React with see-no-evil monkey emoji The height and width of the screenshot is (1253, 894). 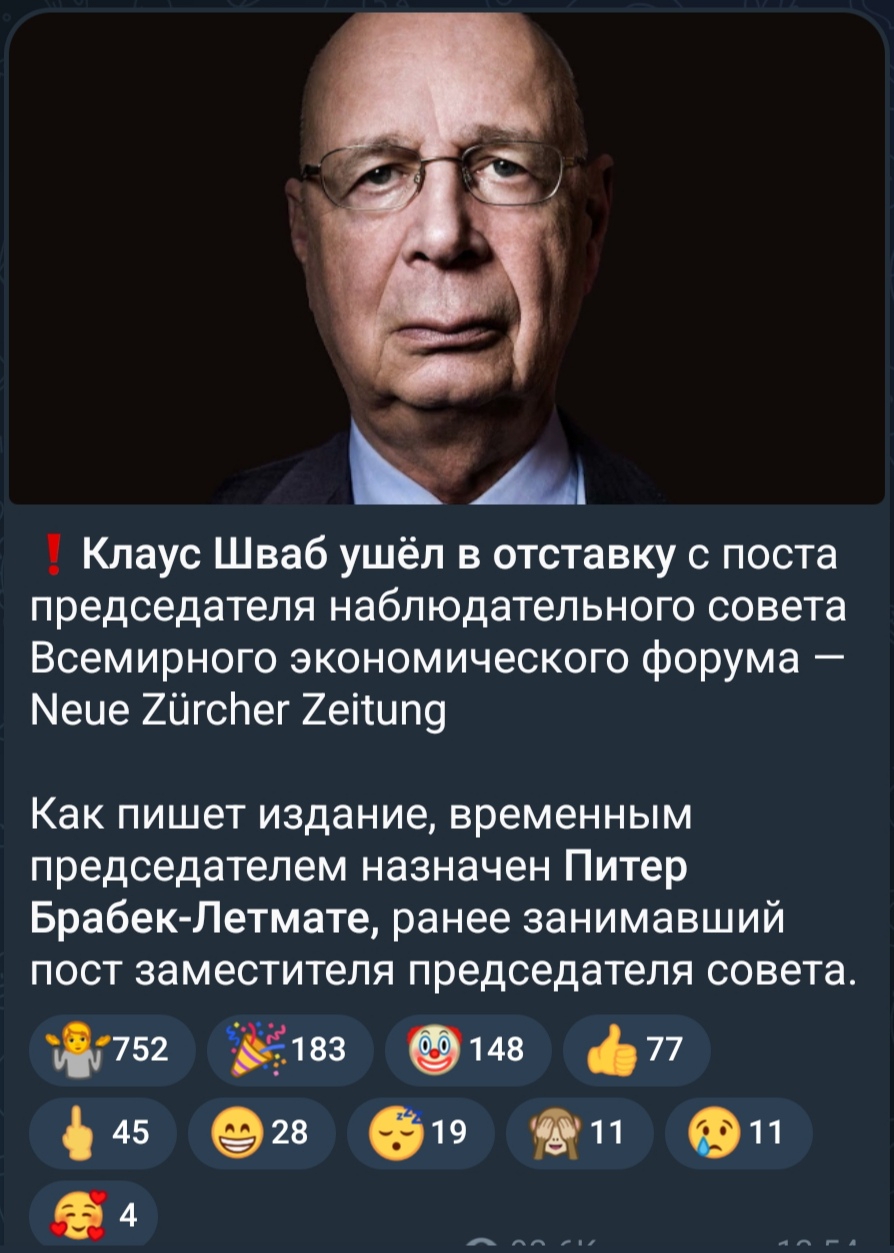[x=579, y=1132]
